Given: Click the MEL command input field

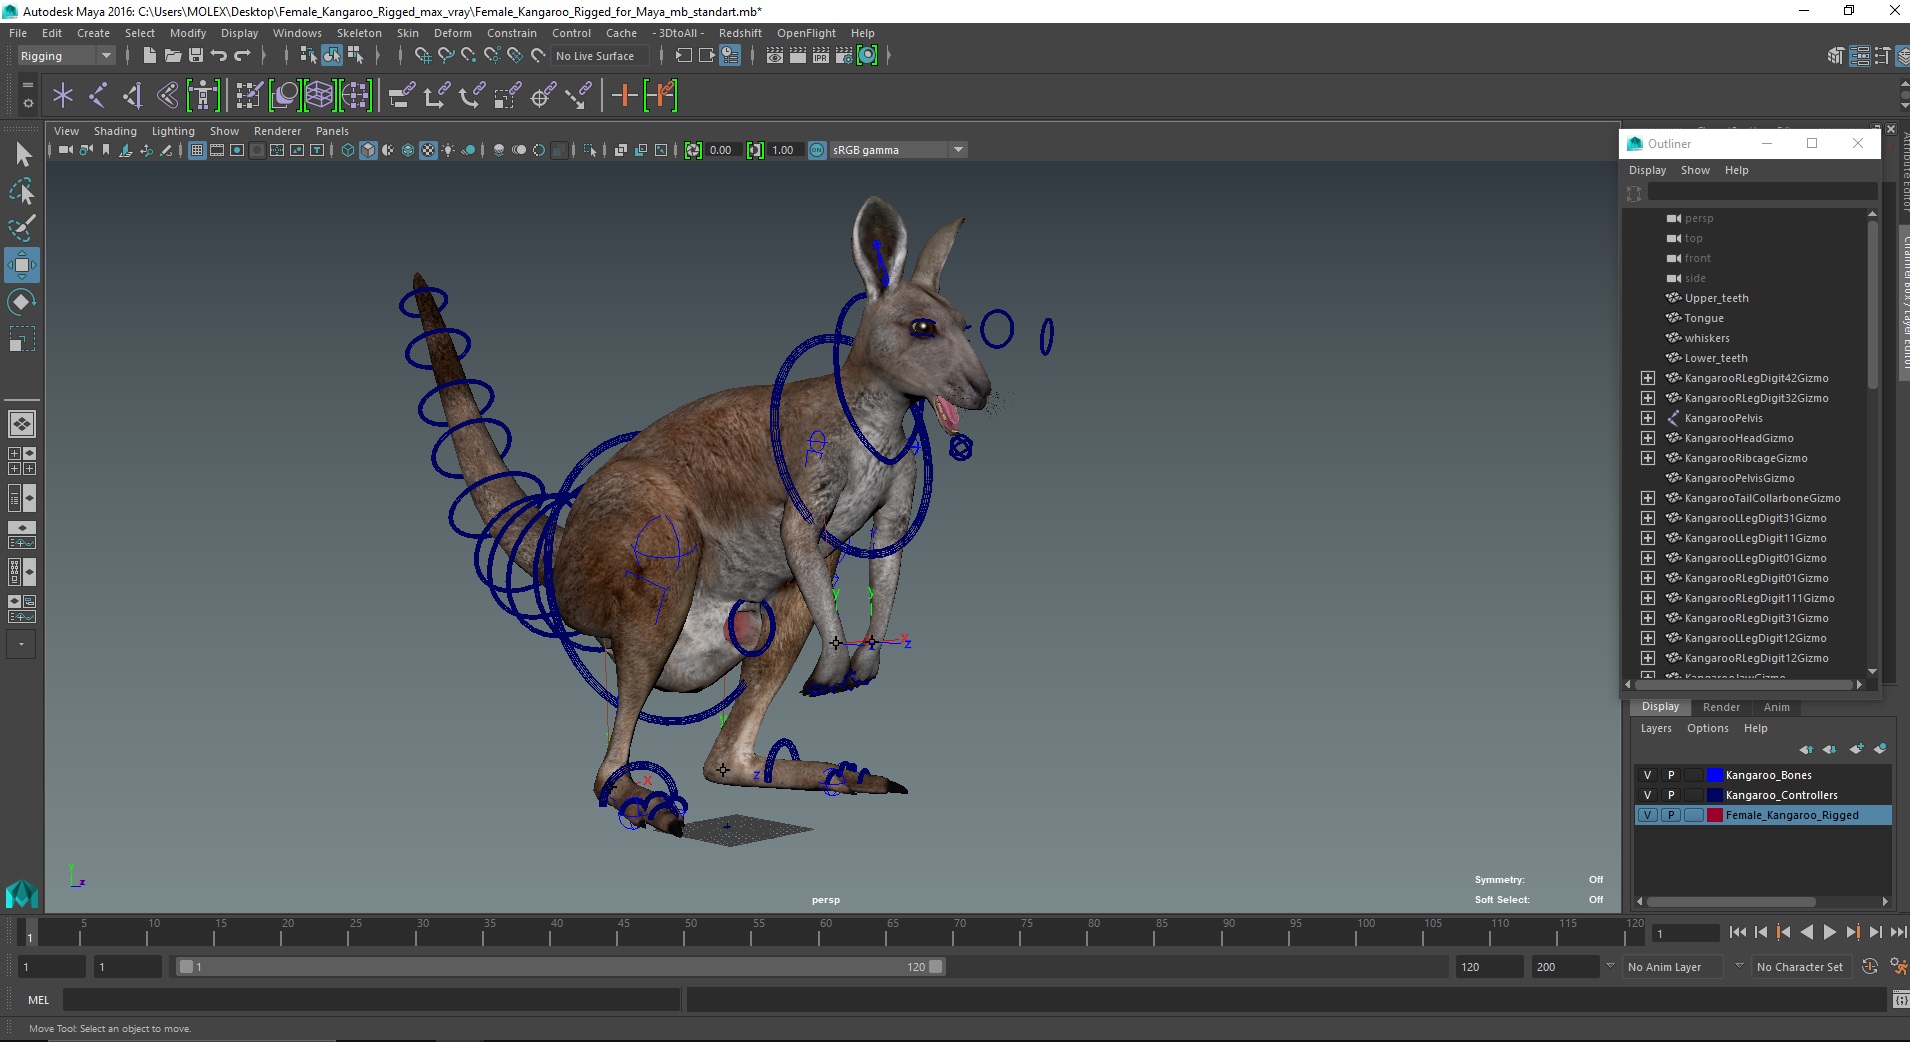Looking at the screenshot, I should tap(370, 1000).
